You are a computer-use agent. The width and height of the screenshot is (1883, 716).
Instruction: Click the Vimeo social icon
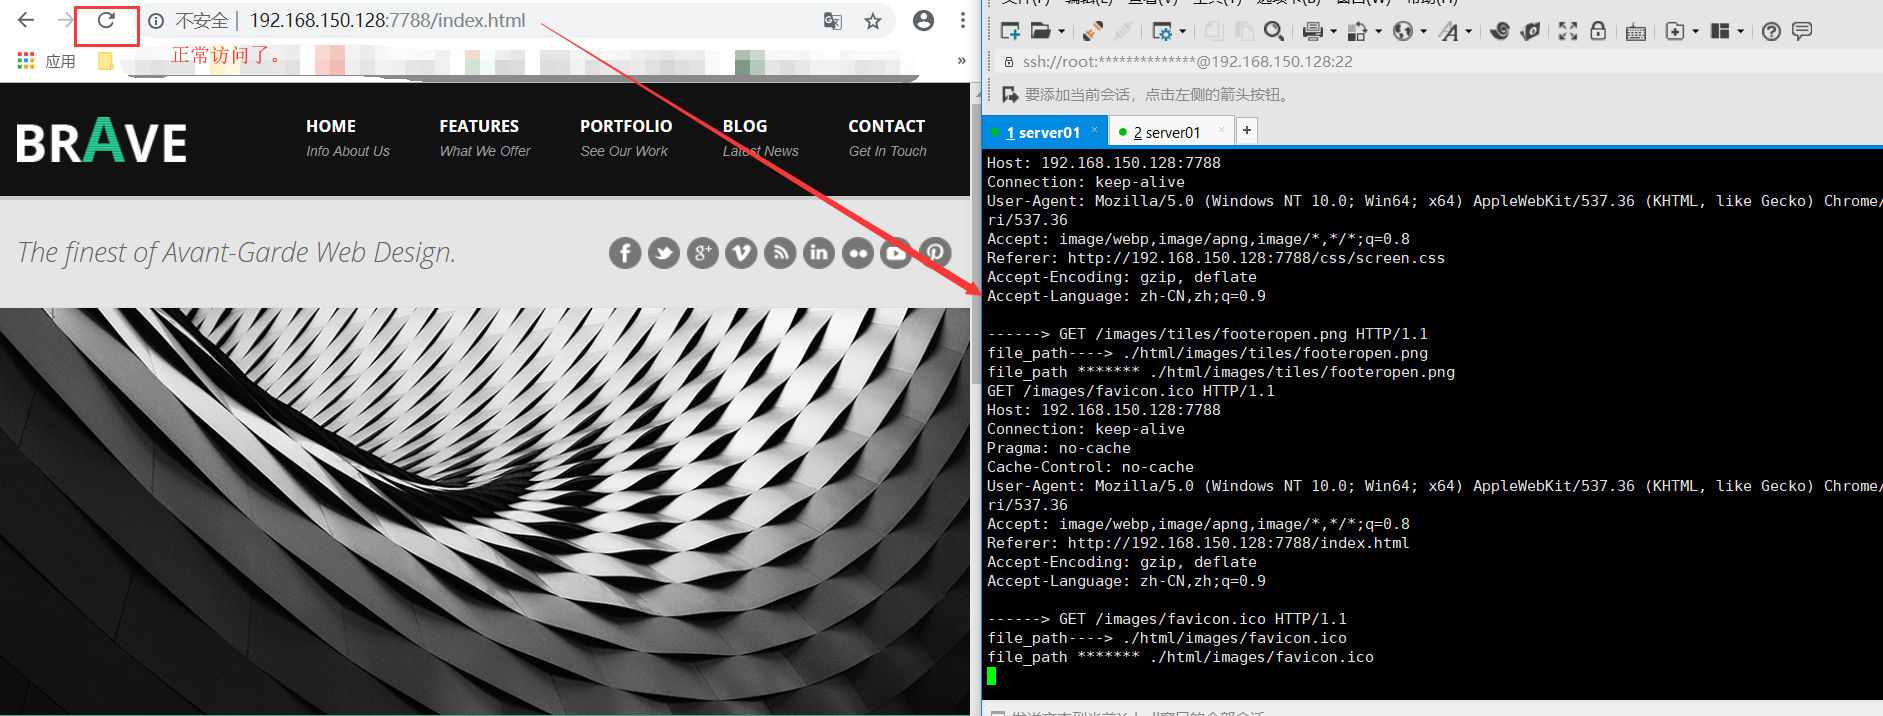click(741, 253)
